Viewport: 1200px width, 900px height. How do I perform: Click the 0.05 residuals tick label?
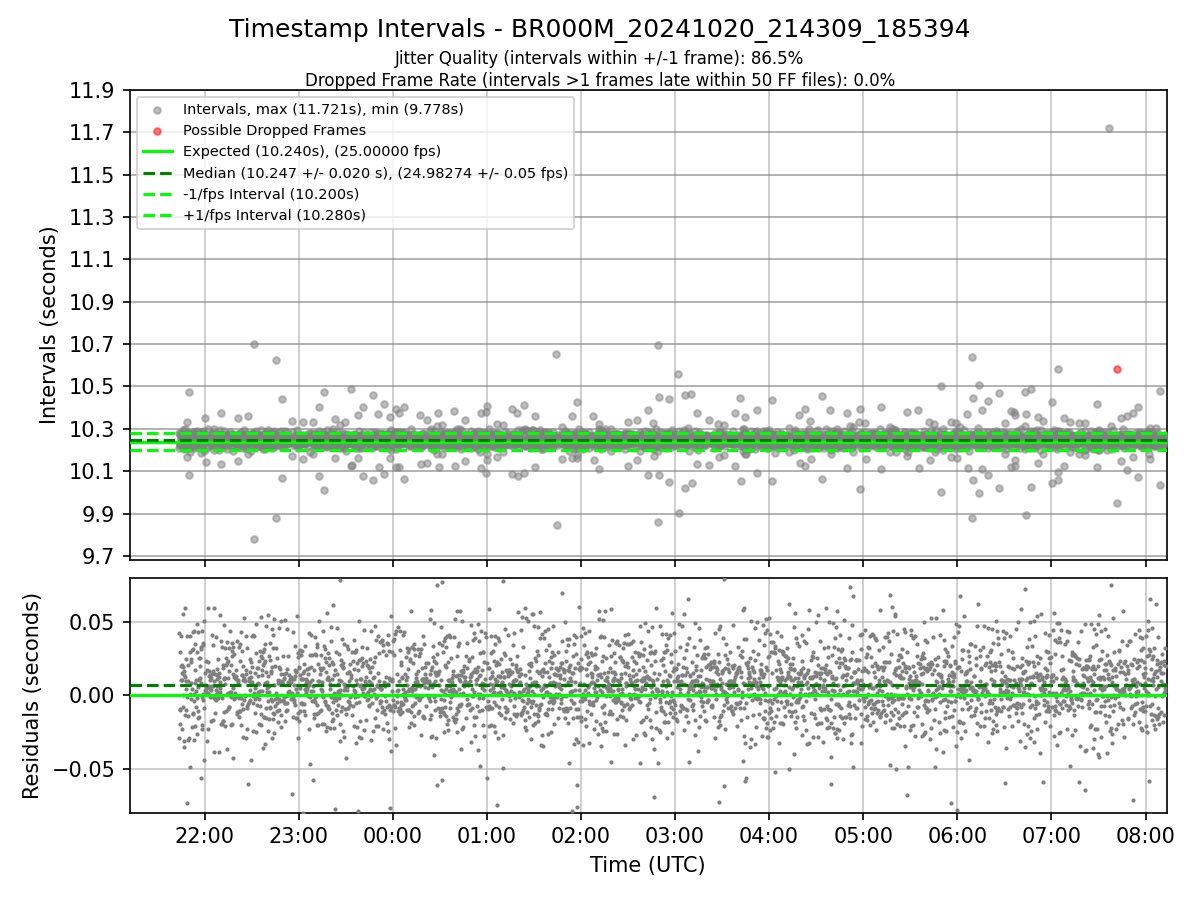pyautogui.click(x=92, y=622)
